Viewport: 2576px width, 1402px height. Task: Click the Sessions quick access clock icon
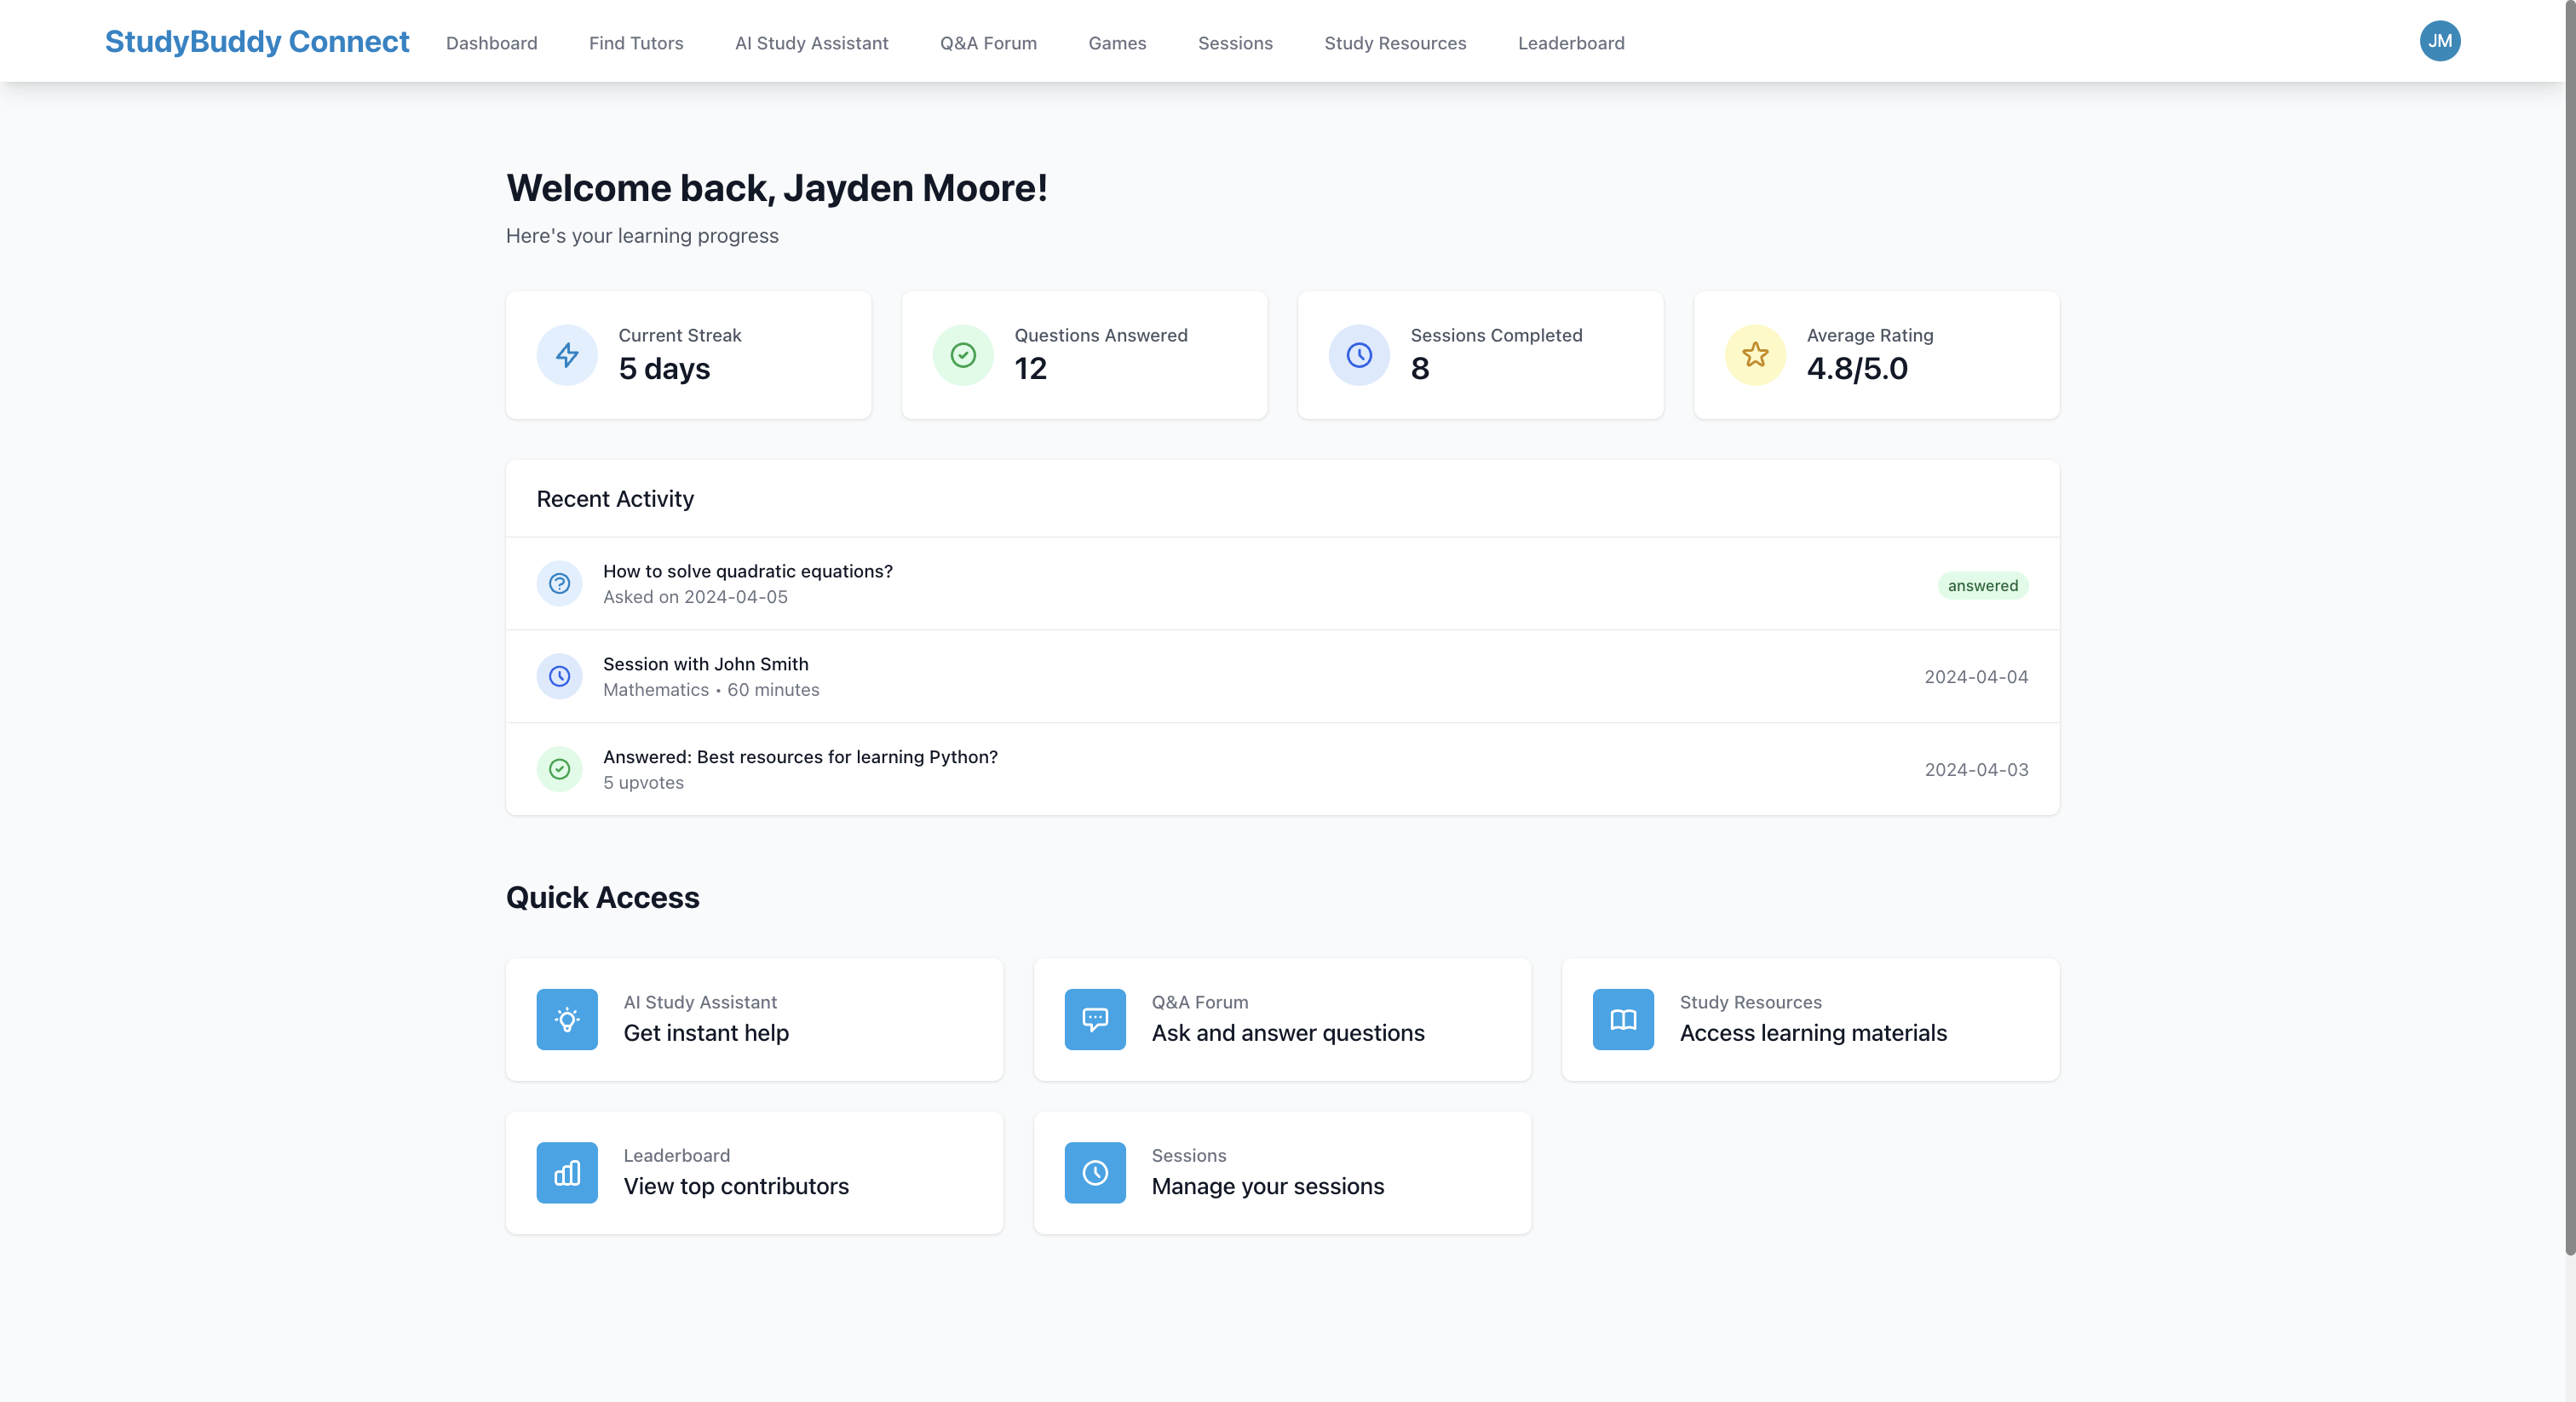pyautogui.click(x=1095, y=1172)
